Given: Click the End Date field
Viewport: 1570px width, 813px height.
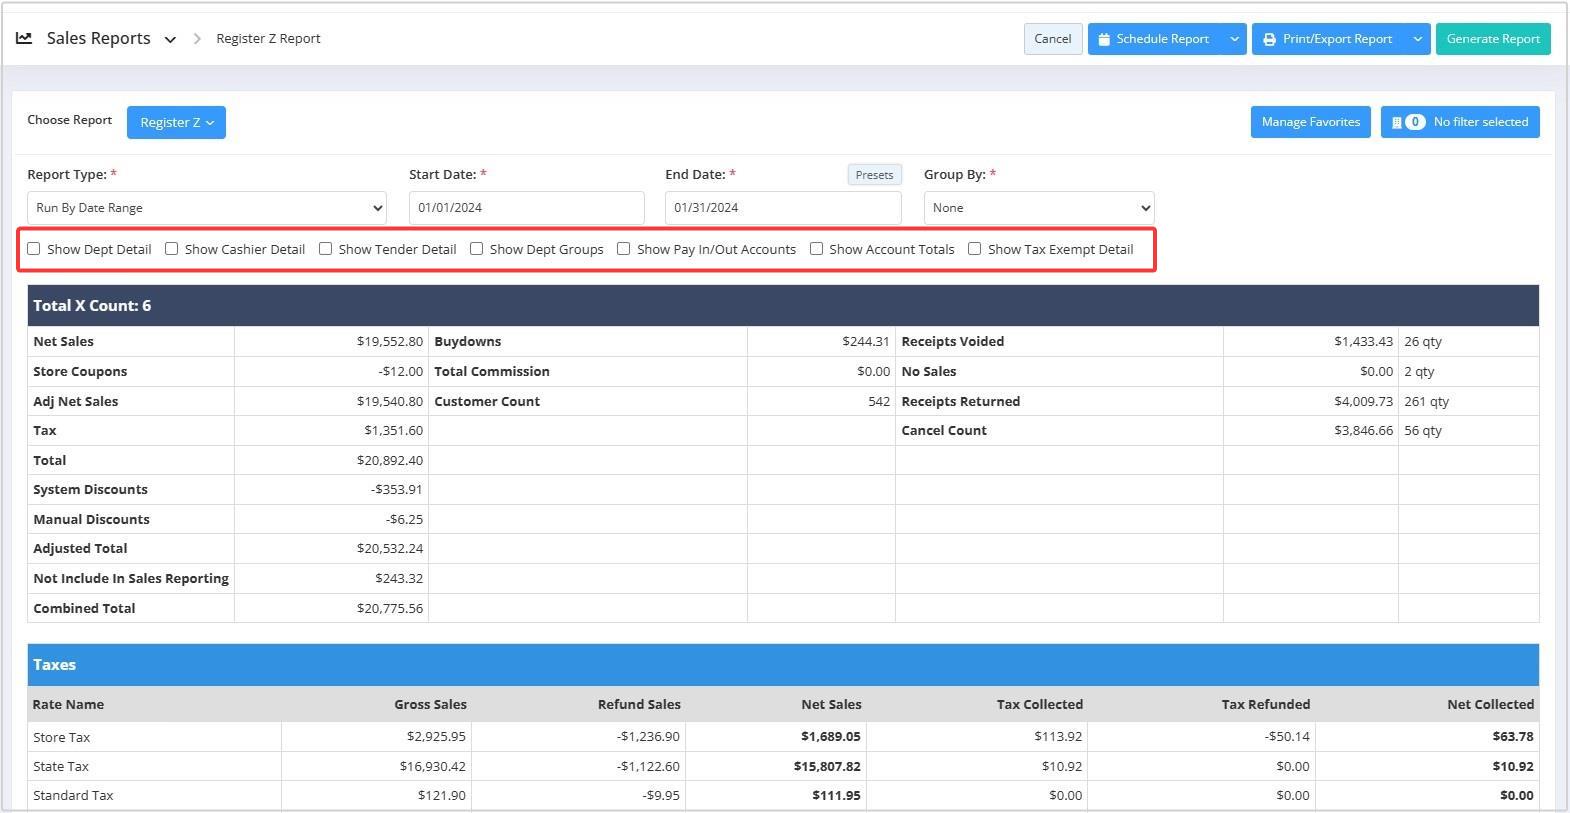Looking at the screenshot, I should coord(783,208).
